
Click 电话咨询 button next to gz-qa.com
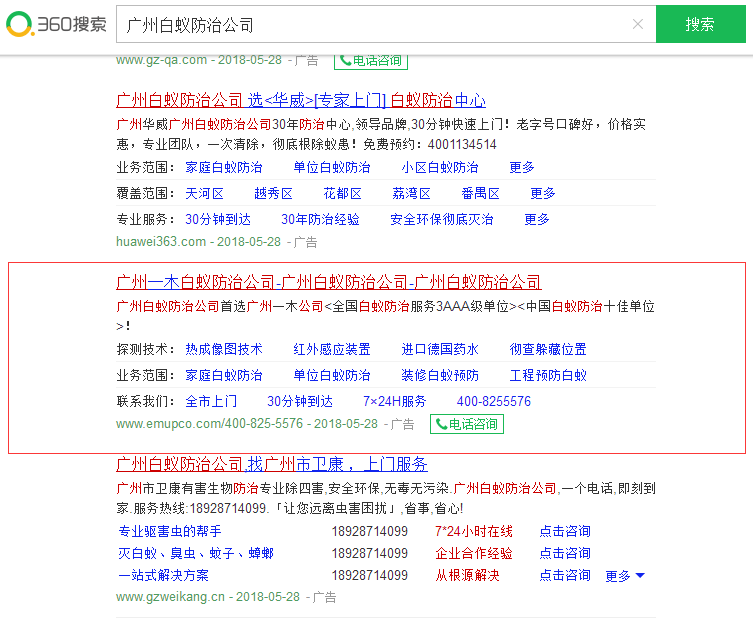point(371,60)
